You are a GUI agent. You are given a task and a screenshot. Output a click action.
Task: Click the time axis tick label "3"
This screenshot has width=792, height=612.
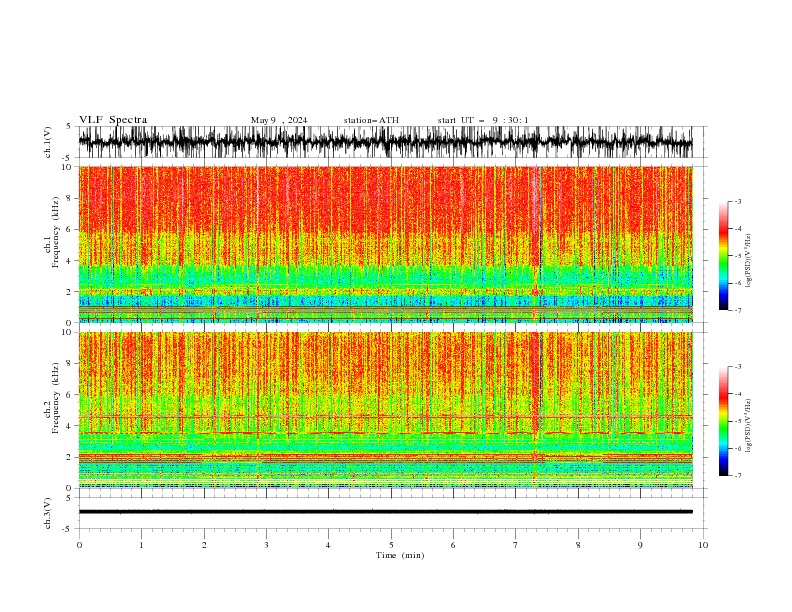coord(266,545)
